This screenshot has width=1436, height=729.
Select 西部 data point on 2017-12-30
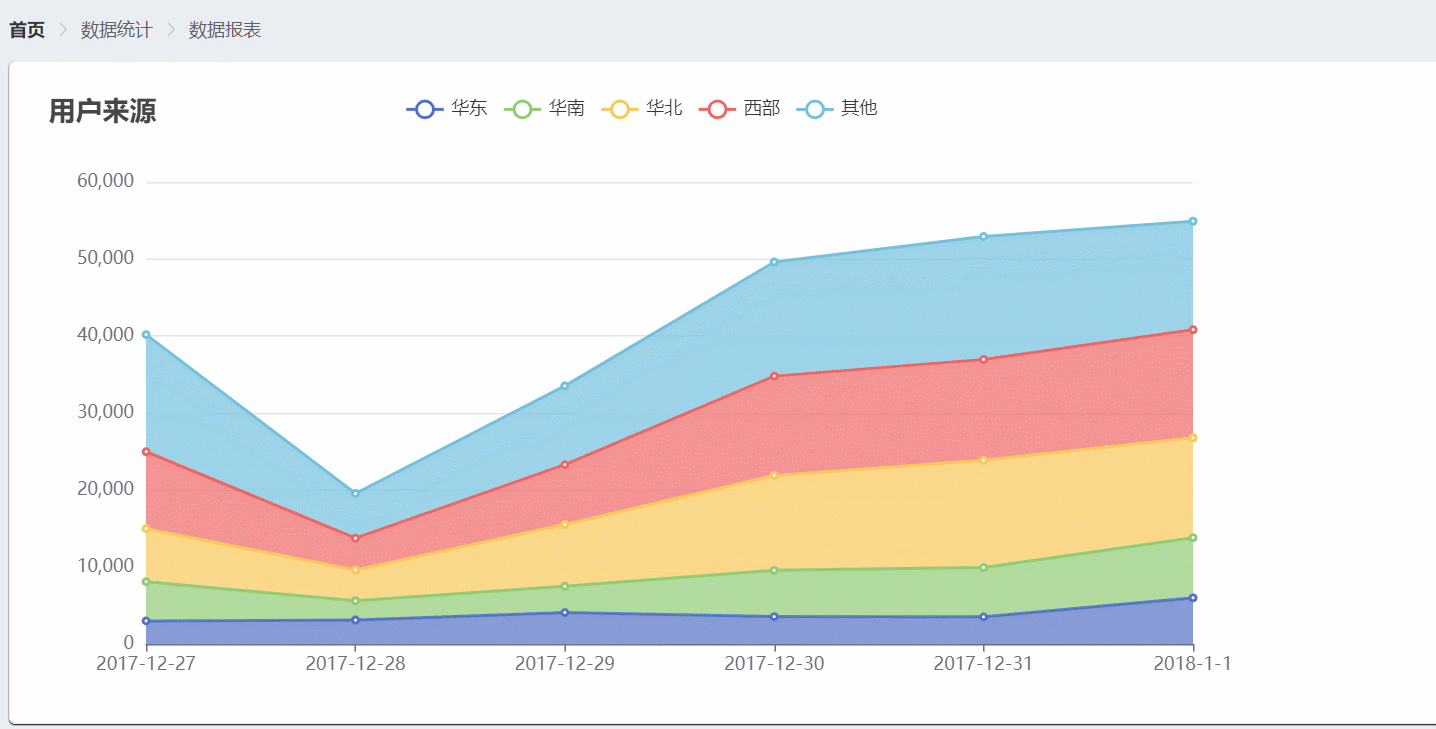coord(774,376)
